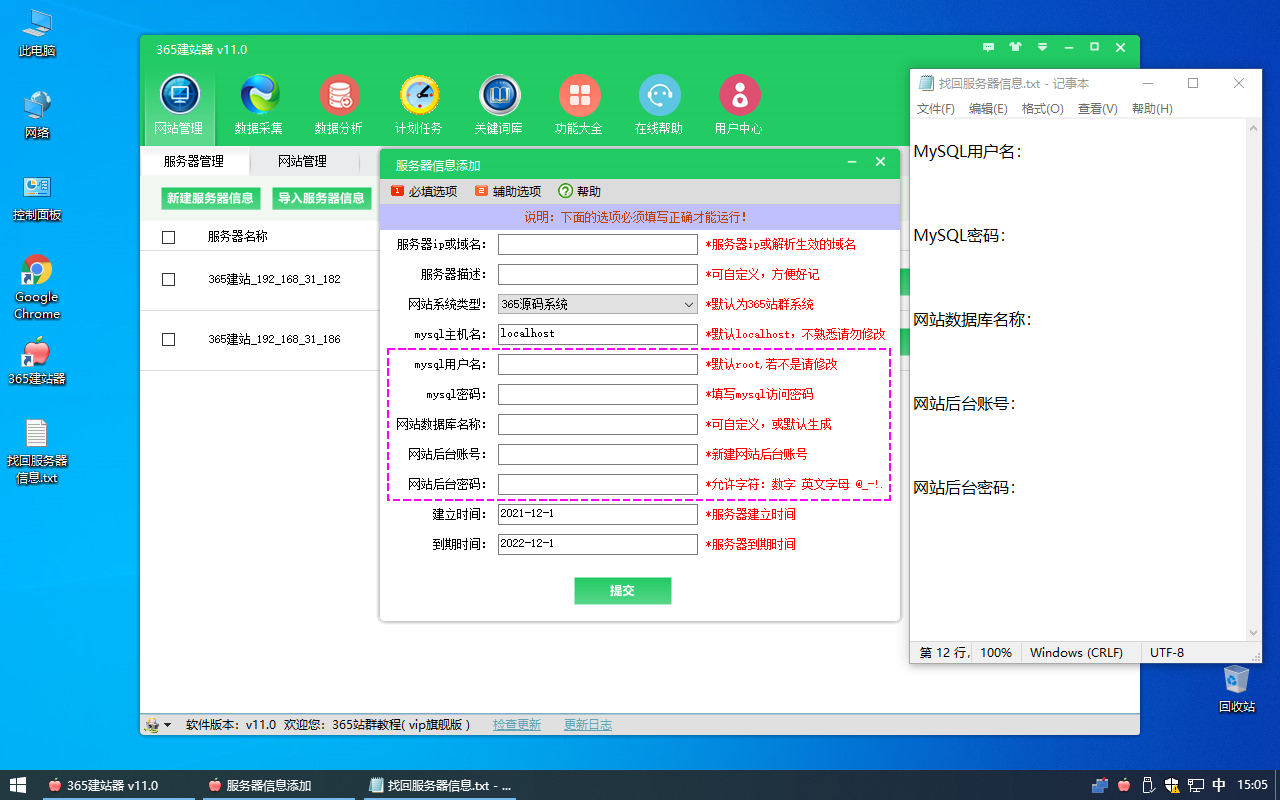Click taskbar 服务器信息添加 item
This screenshot has height=800, width=1280.
pyautogui.click(x=277, y=785)
